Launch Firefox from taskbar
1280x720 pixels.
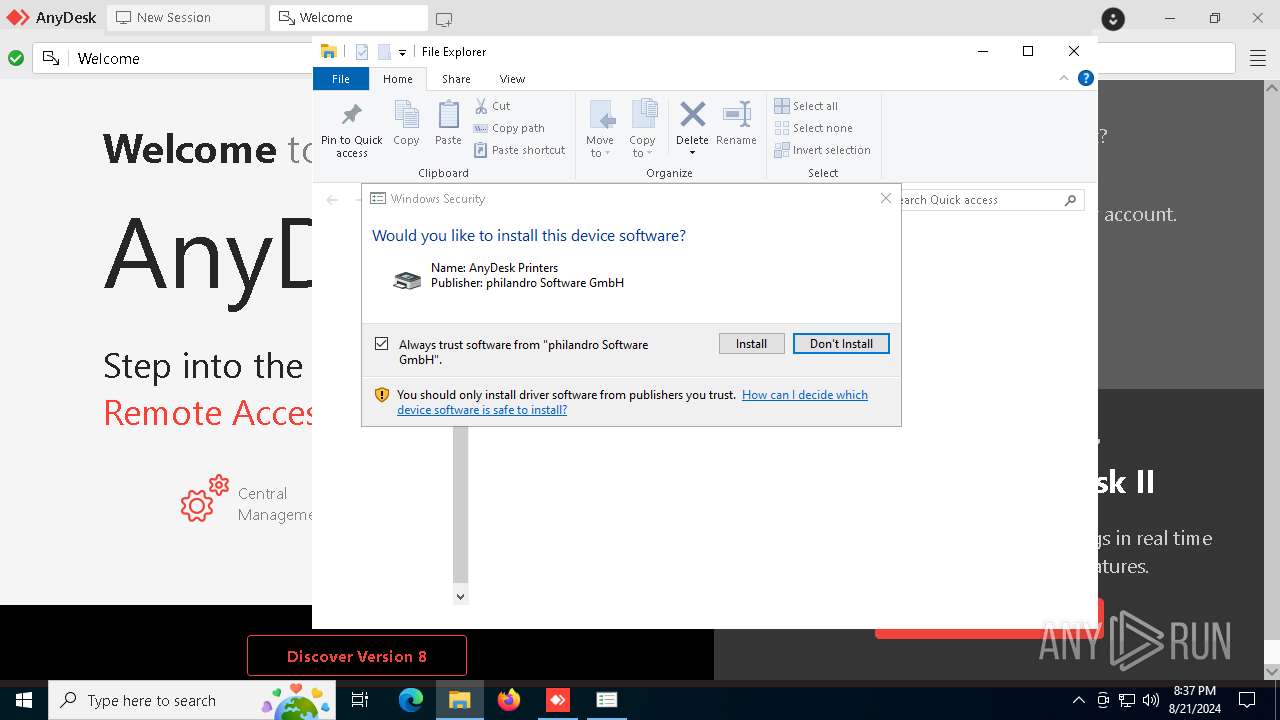(x=509, y=700)
